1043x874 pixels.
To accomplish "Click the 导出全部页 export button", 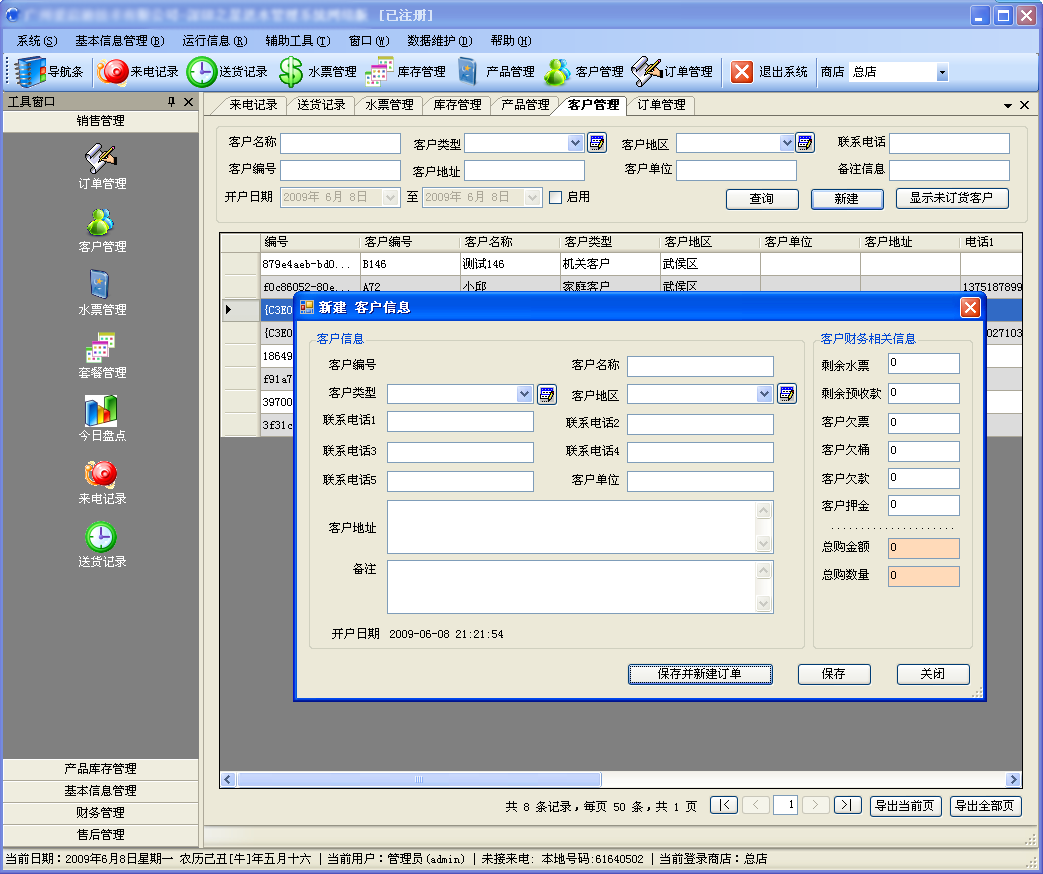I will [x=985, y=806].
